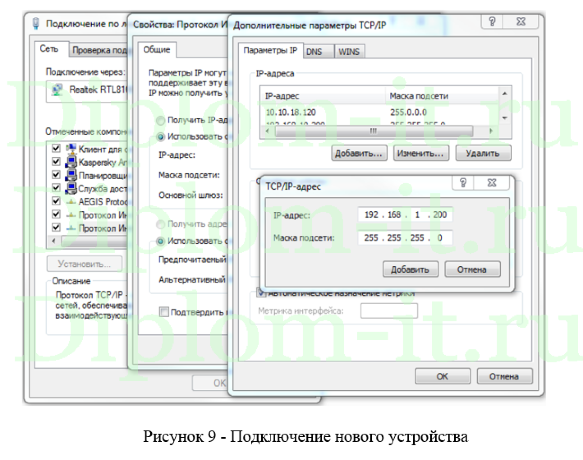Toggle the Планировщик component checkbox
The width and height of the screenshot is (583, 460).
pyautogui.click(x=56, y=174)
